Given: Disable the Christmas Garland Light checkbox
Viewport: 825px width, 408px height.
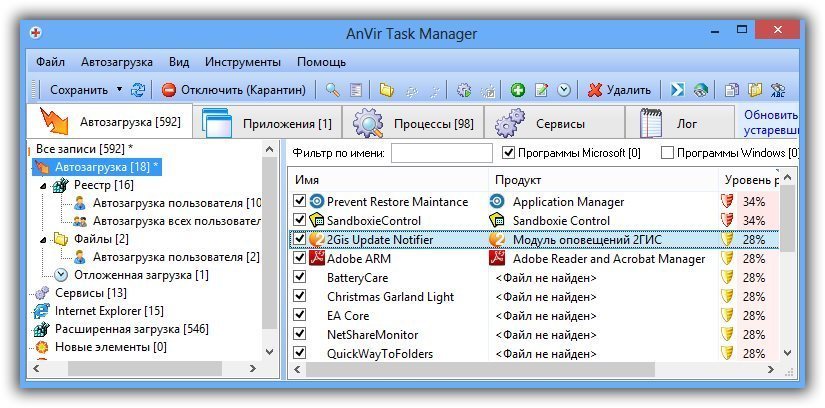Looking at the screenshot, I should point(299,296).
